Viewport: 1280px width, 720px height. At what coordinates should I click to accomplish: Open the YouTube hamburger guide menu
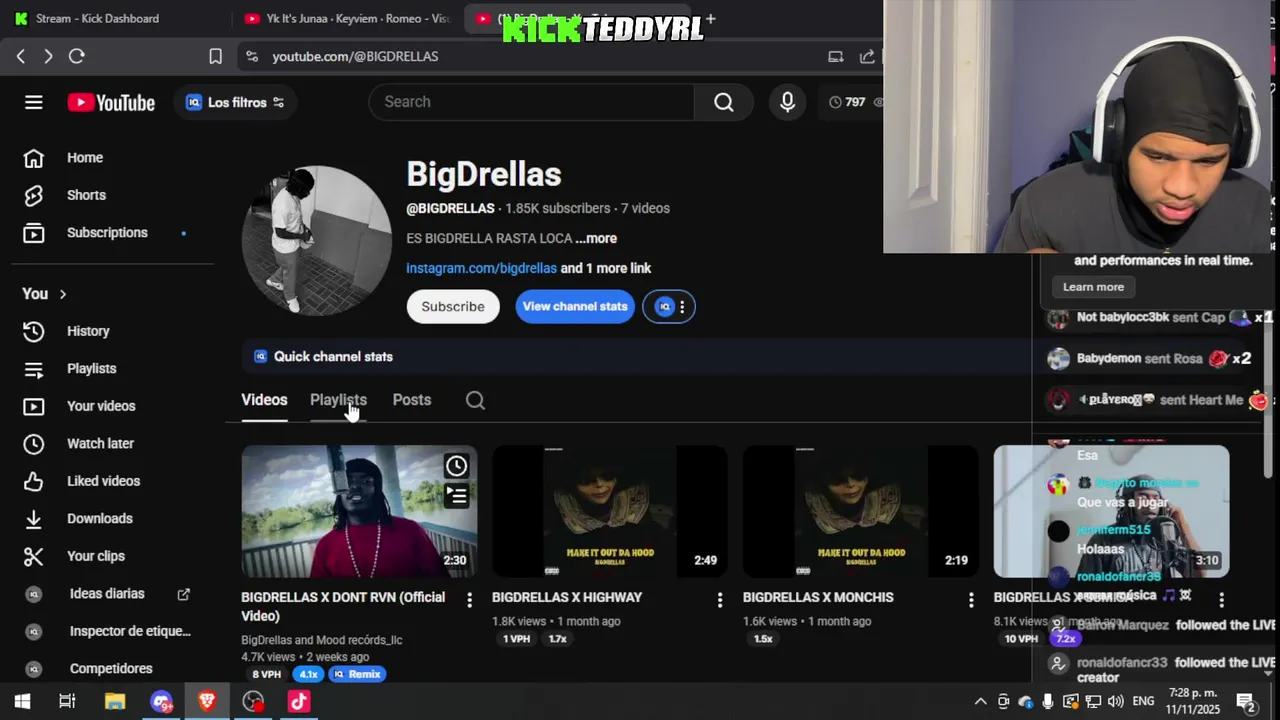pos(34,102)
